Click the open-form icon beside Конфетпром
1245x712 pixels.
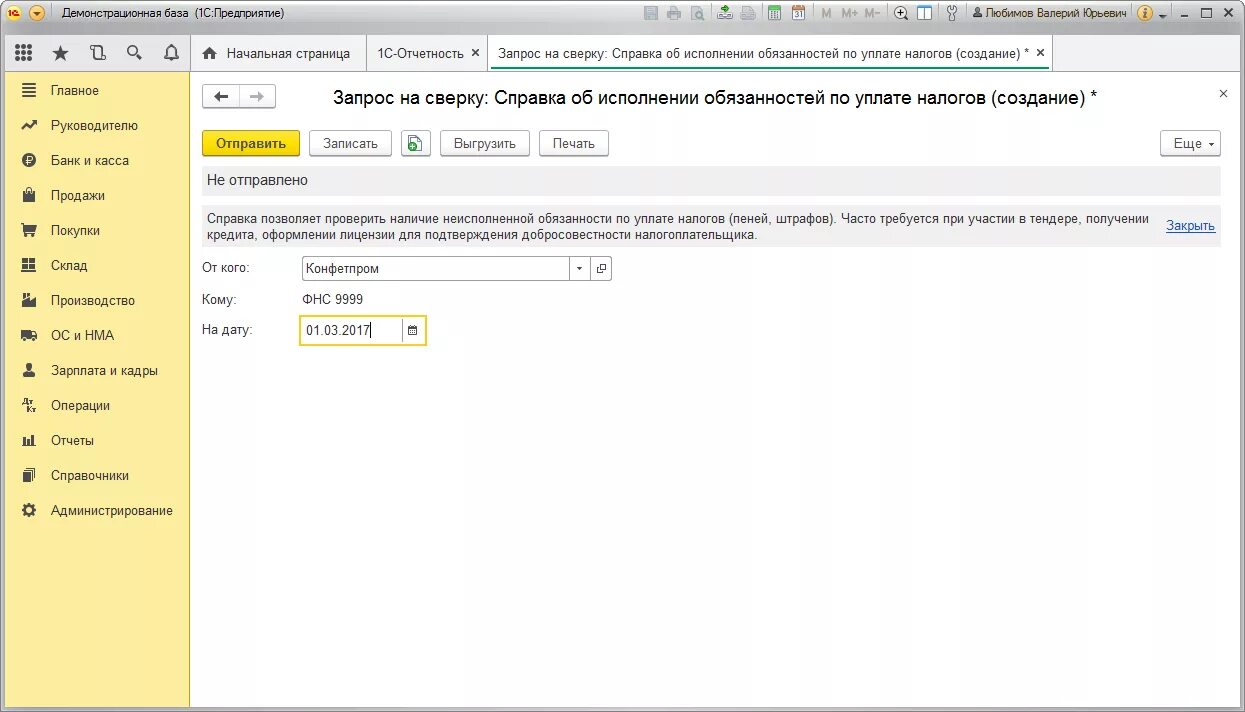601,268
